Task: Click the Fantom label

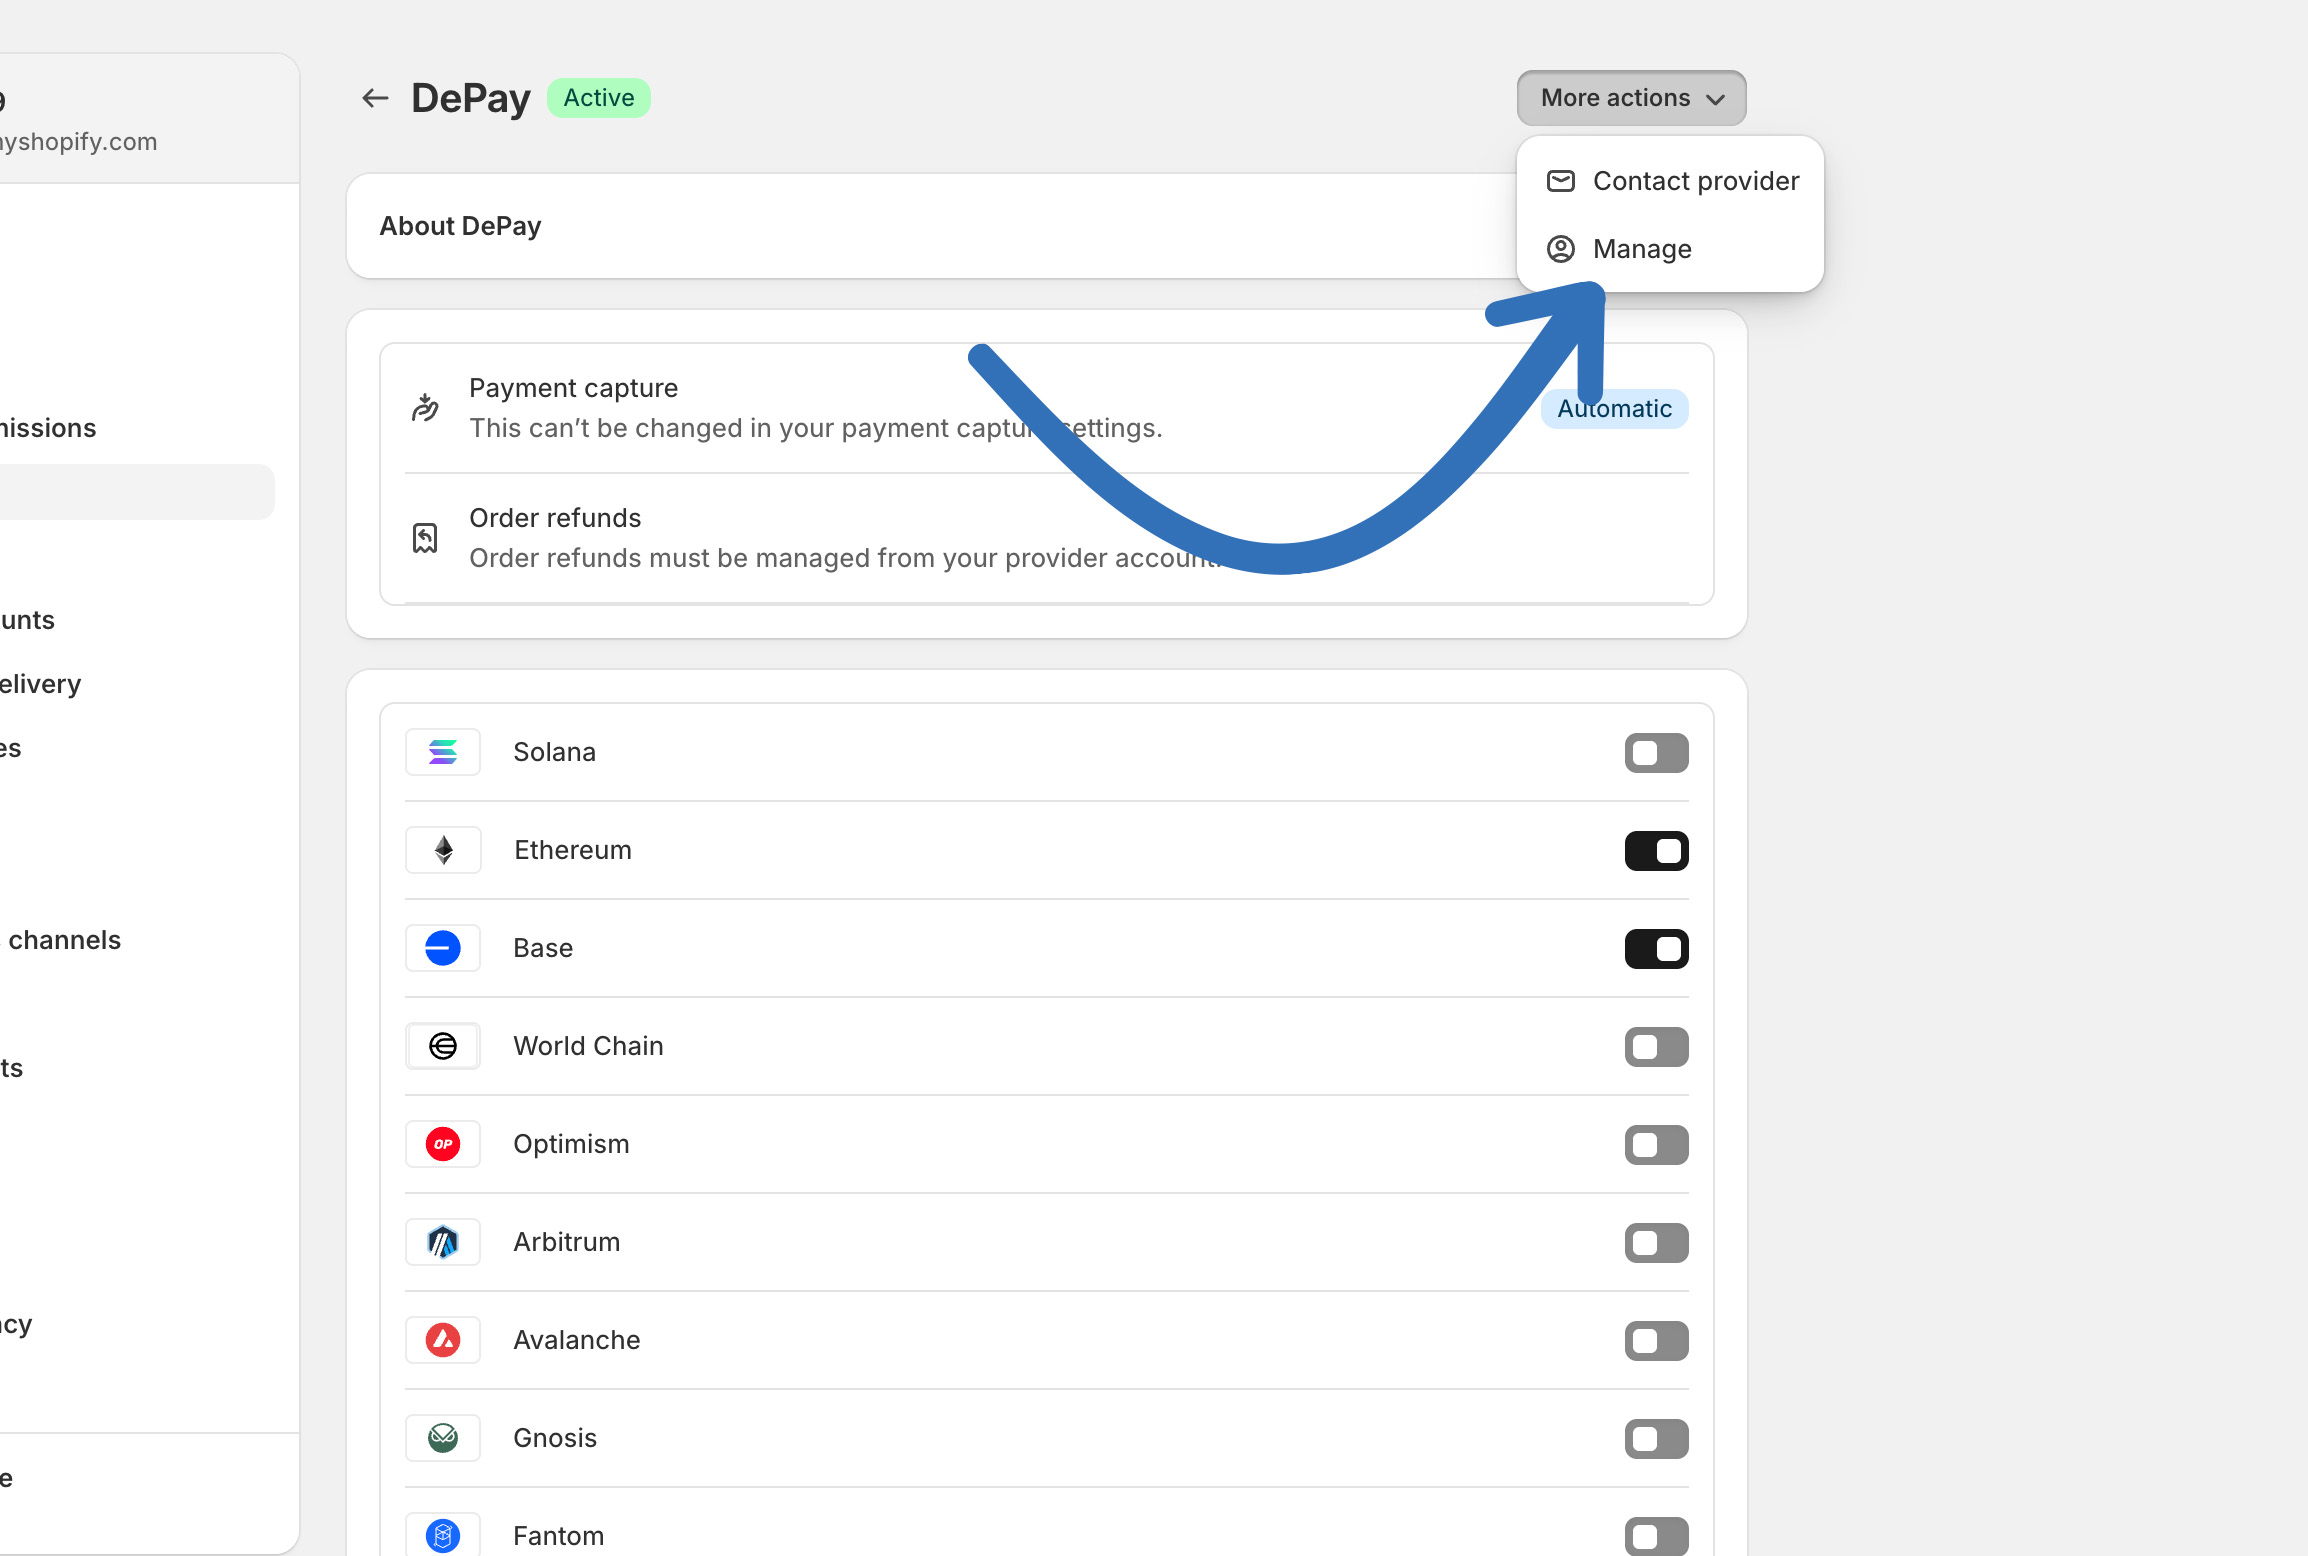Action: pyautogui.click(x=559, y=1536)
